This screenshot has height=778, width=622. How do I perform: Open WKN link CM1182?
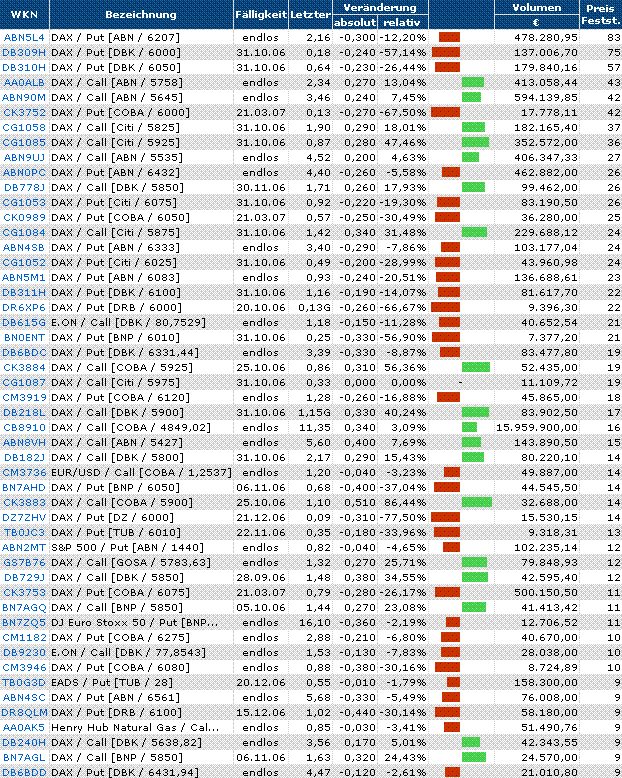pyautogui.click(x=24, y=638)
